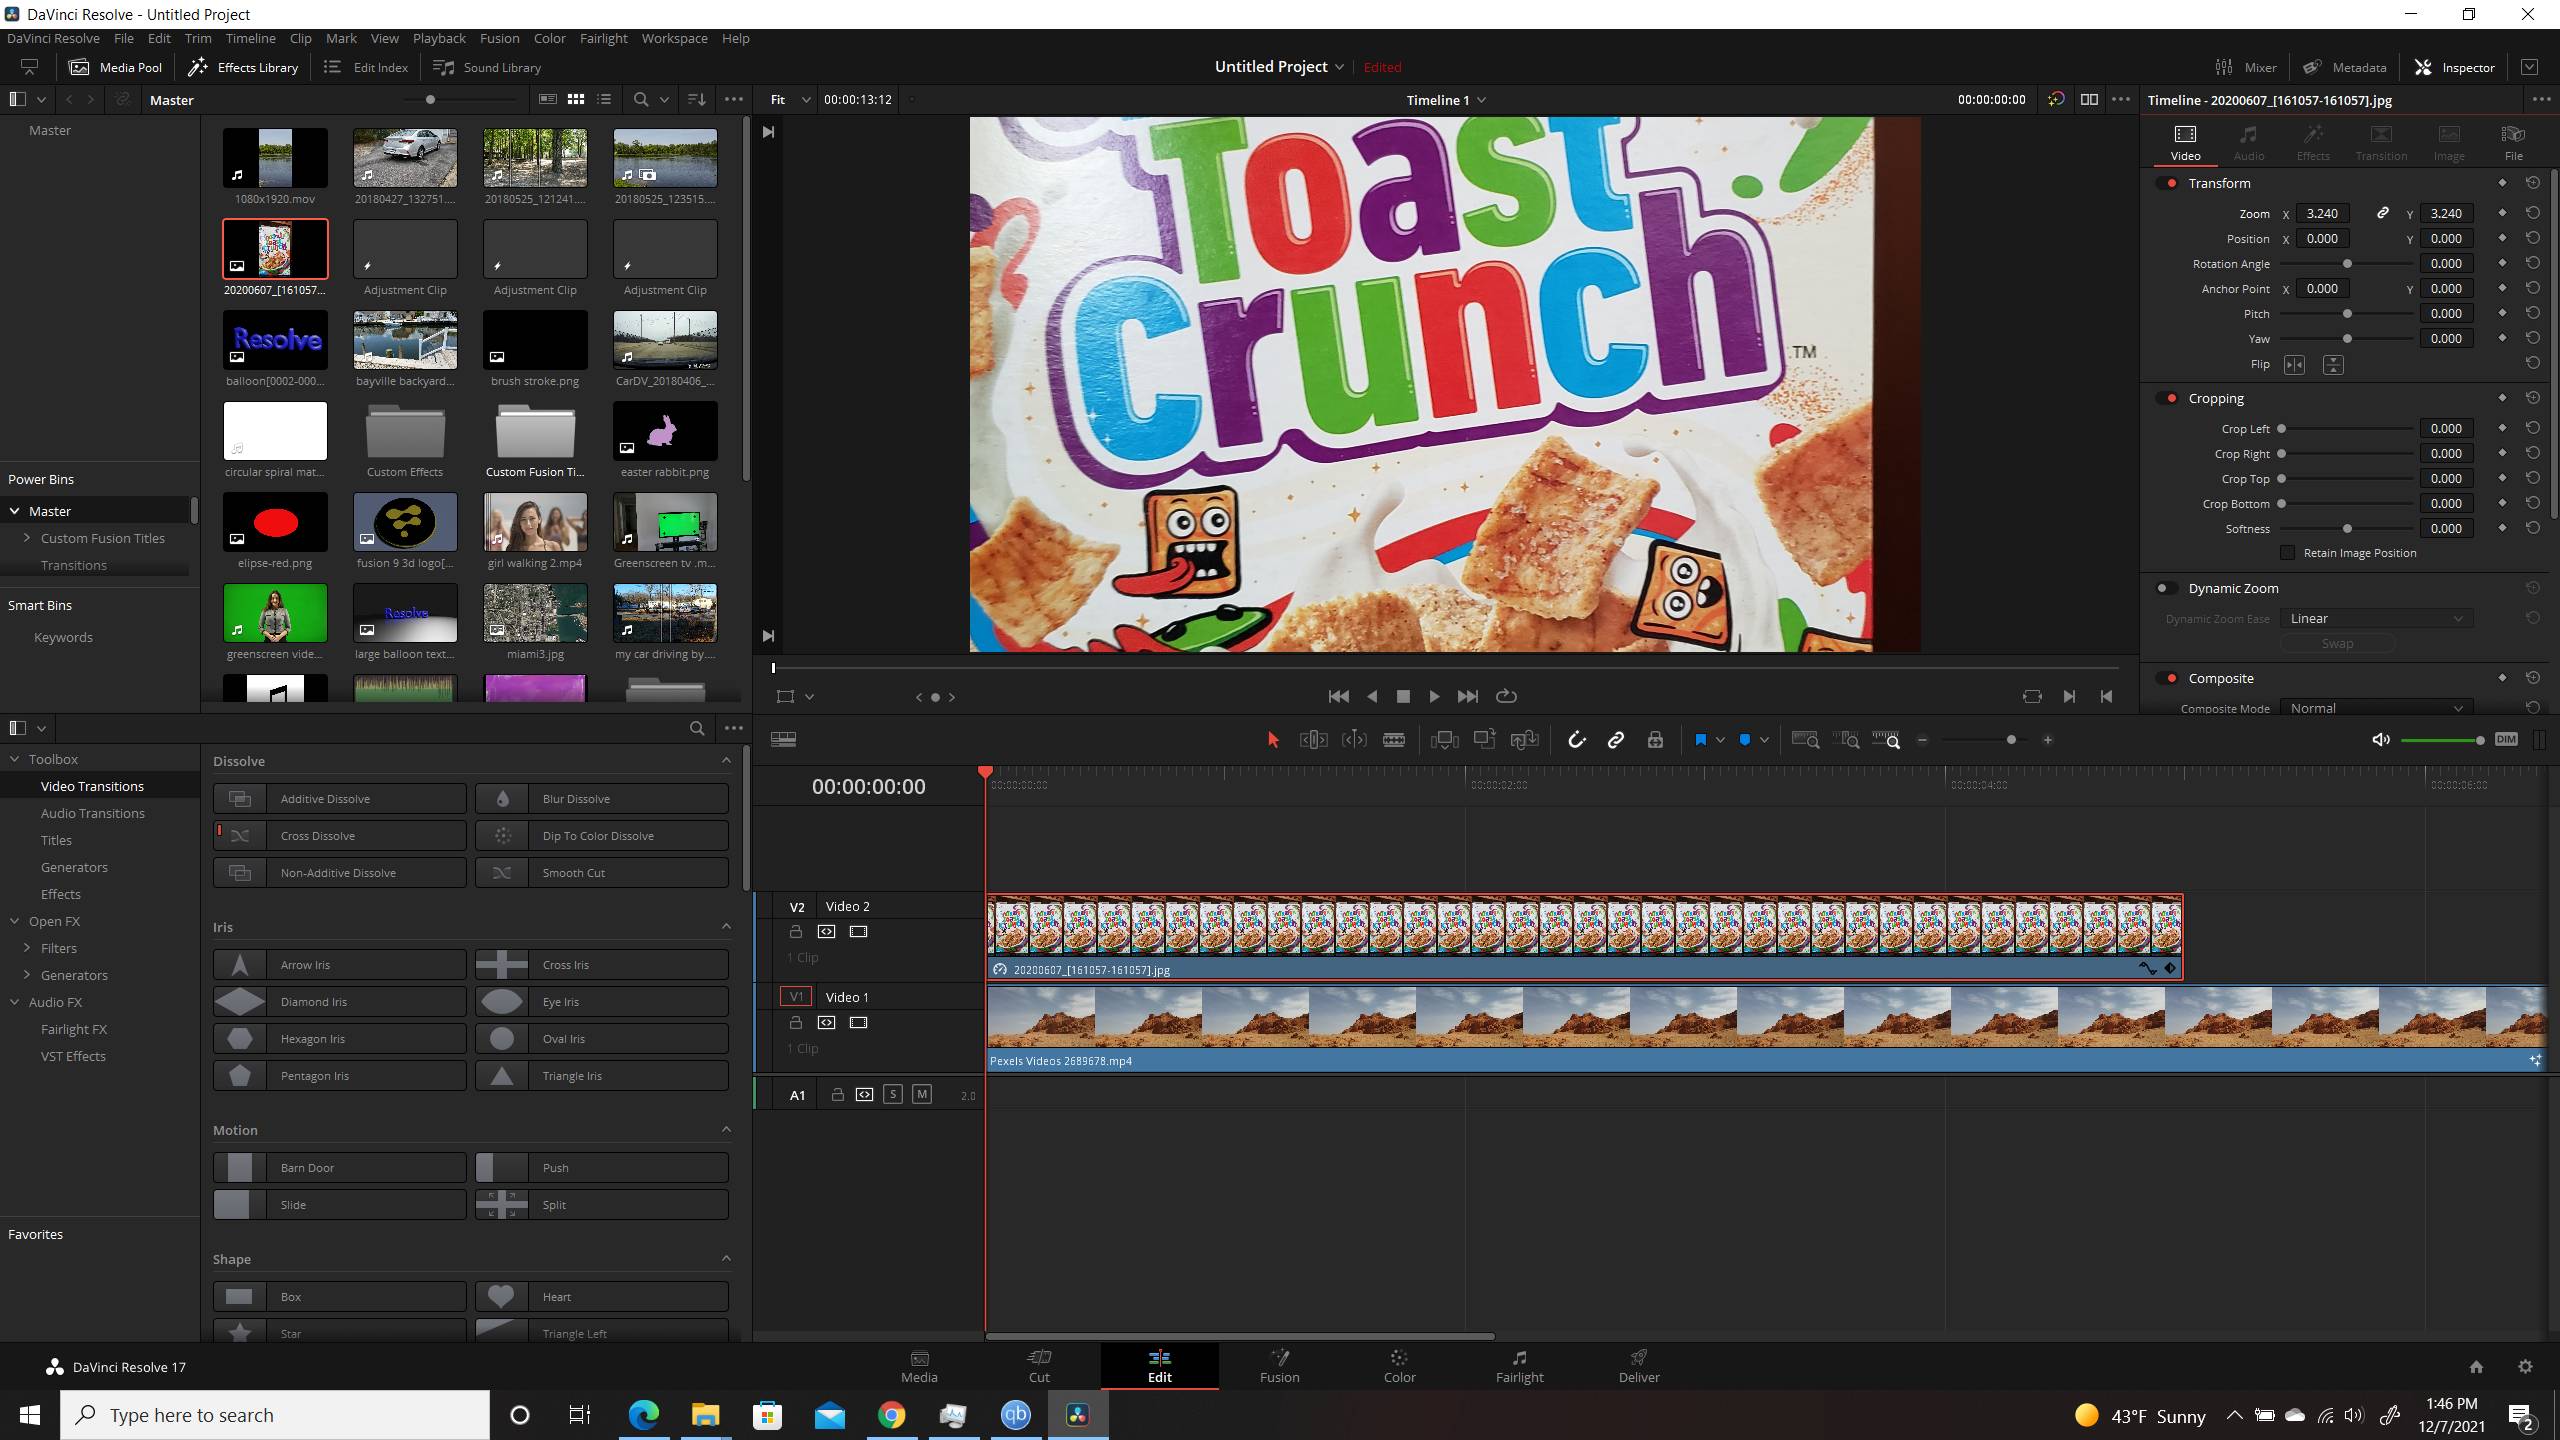
Task: Solo track A1 with S button
Action: (893, 1094)
